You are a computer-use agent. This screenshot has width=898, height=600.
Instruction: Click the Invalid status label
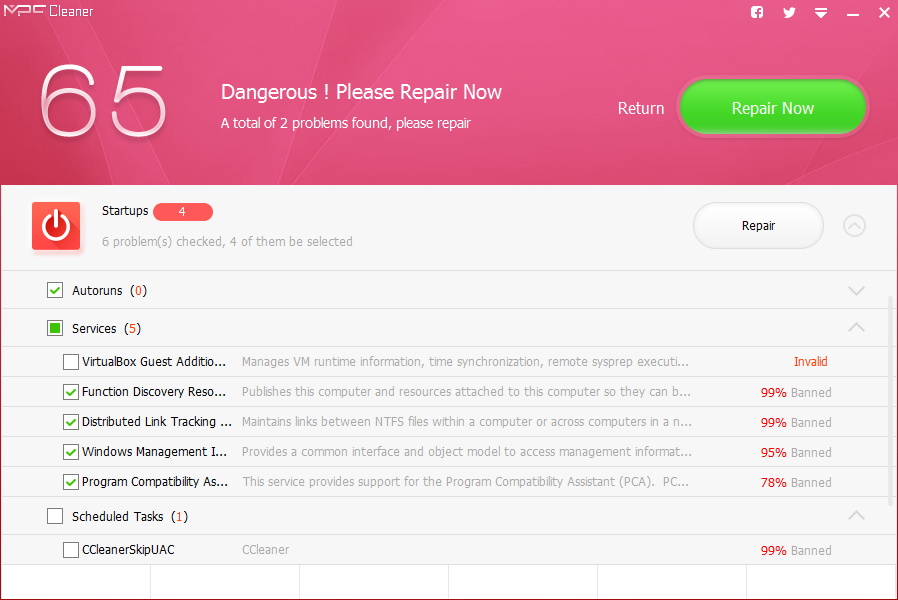(x=810, y=362)
